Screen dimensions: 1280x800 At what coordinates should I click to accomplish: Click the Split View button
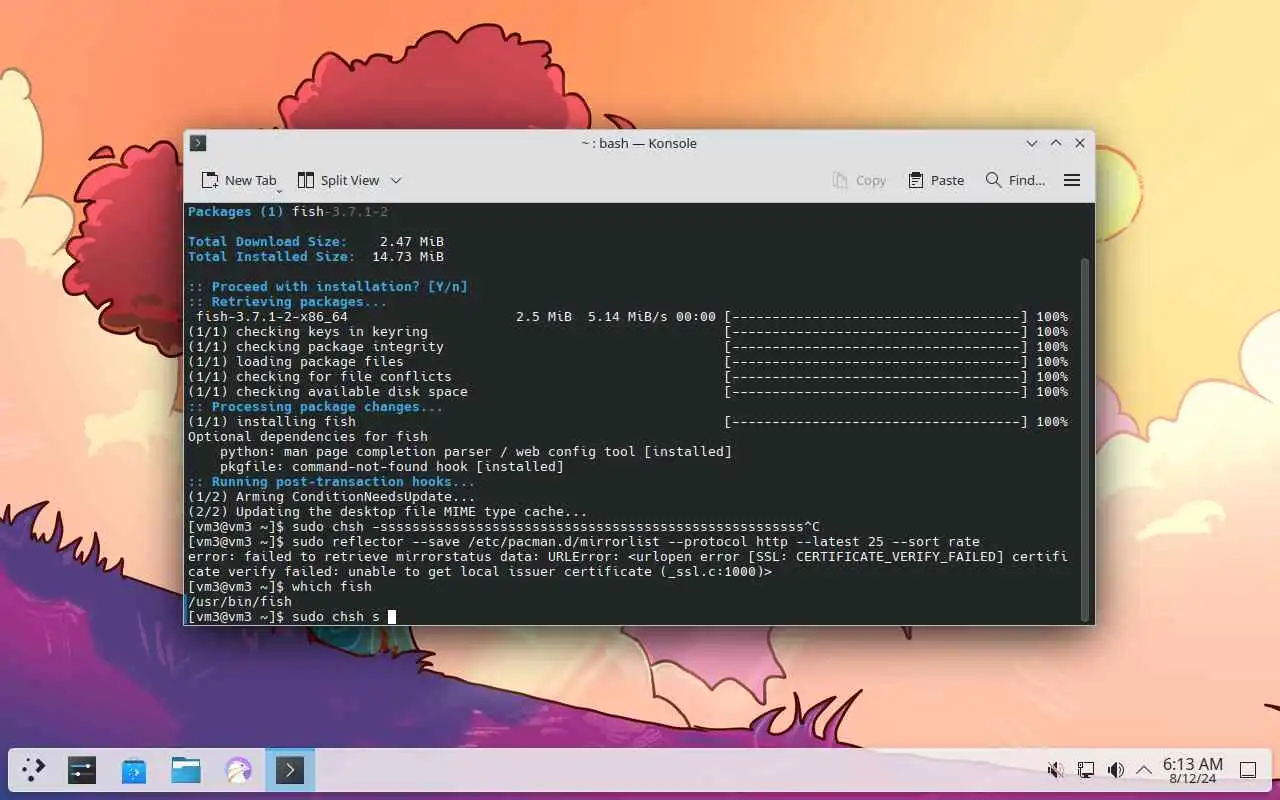(x=338, y=180)
